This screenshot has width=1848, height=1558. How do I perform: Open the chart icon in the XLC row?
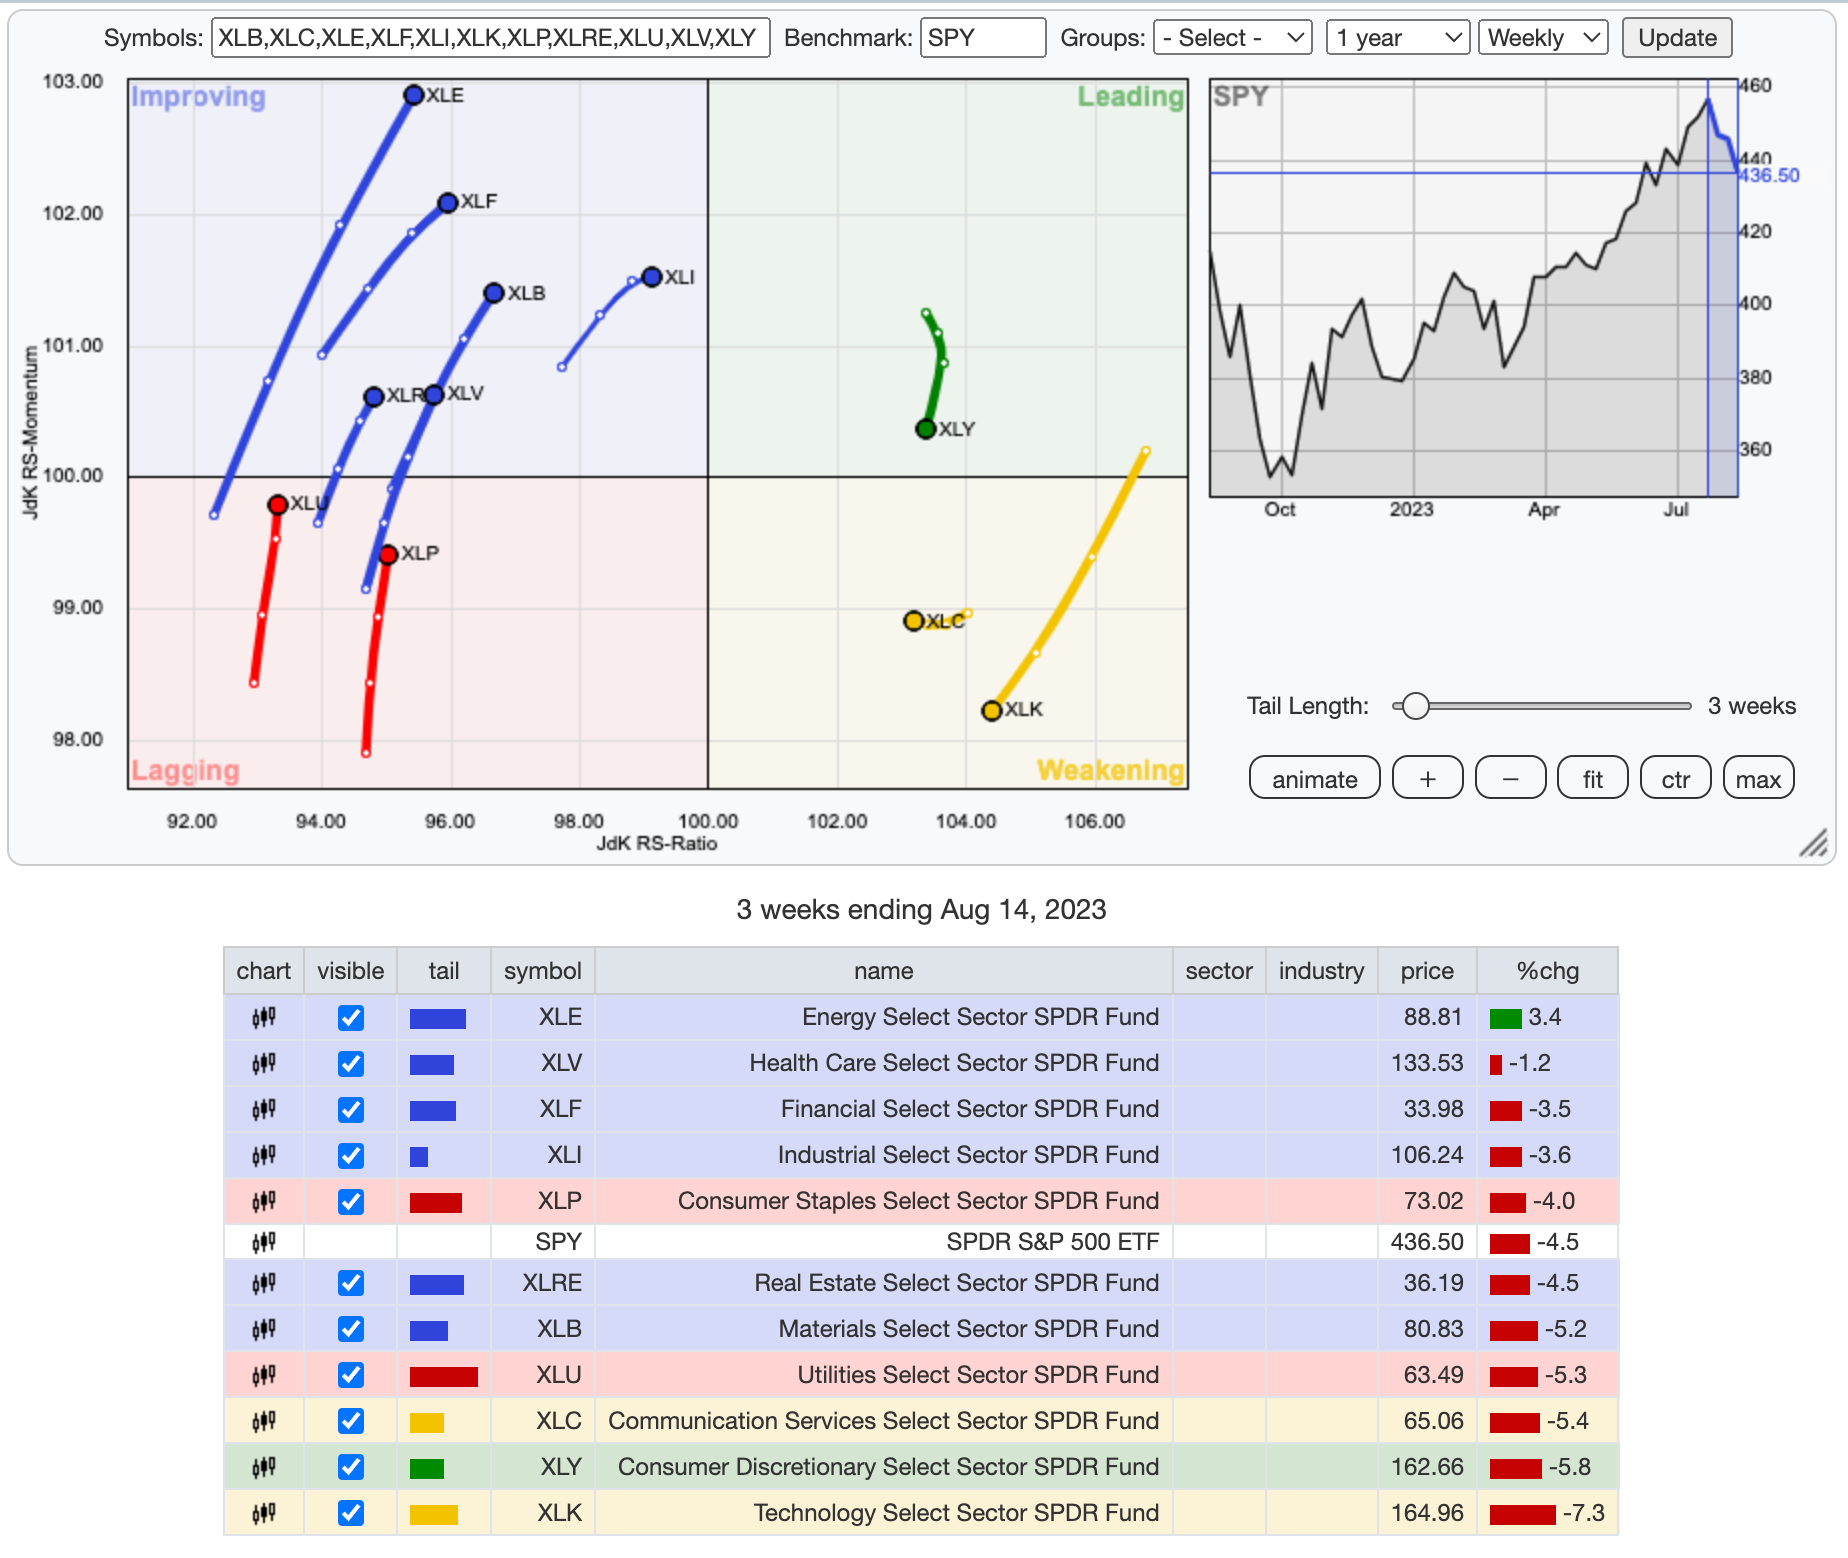click(264, 1422)
